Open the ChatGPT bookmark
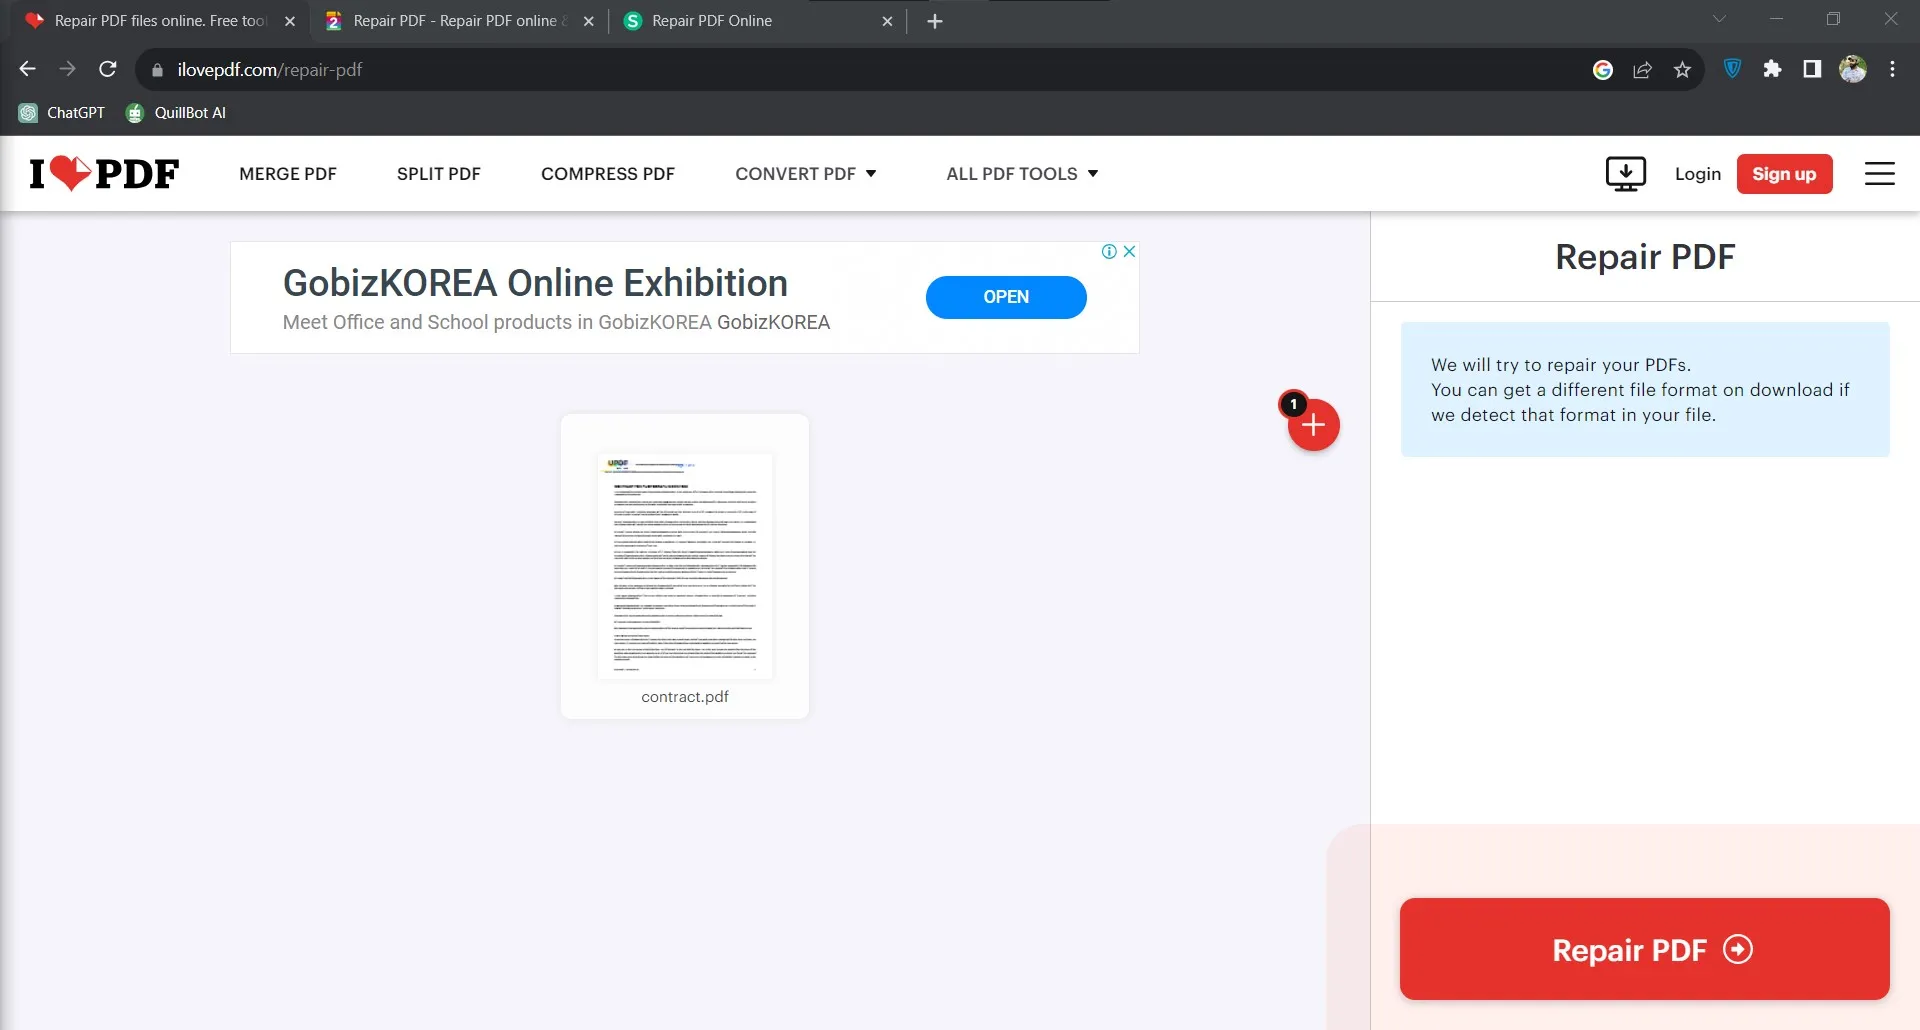Image resolution: width=1920 pixels, height=1030 pixels. 62,113
